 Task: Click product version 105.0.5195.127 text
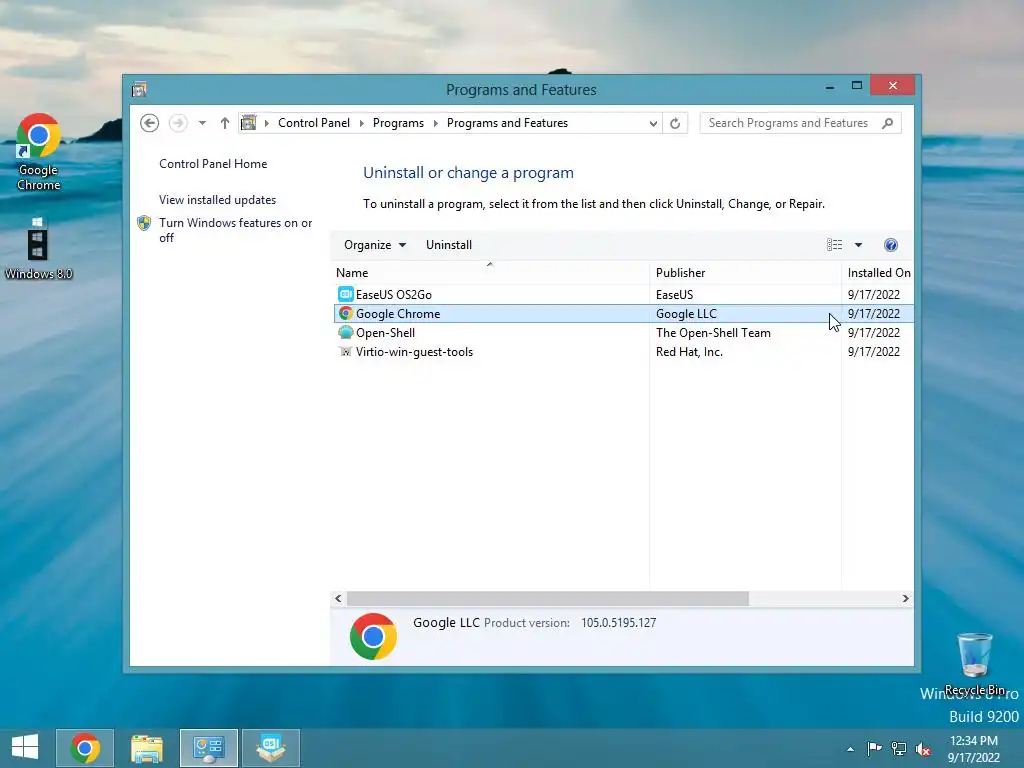click(618, 623)
